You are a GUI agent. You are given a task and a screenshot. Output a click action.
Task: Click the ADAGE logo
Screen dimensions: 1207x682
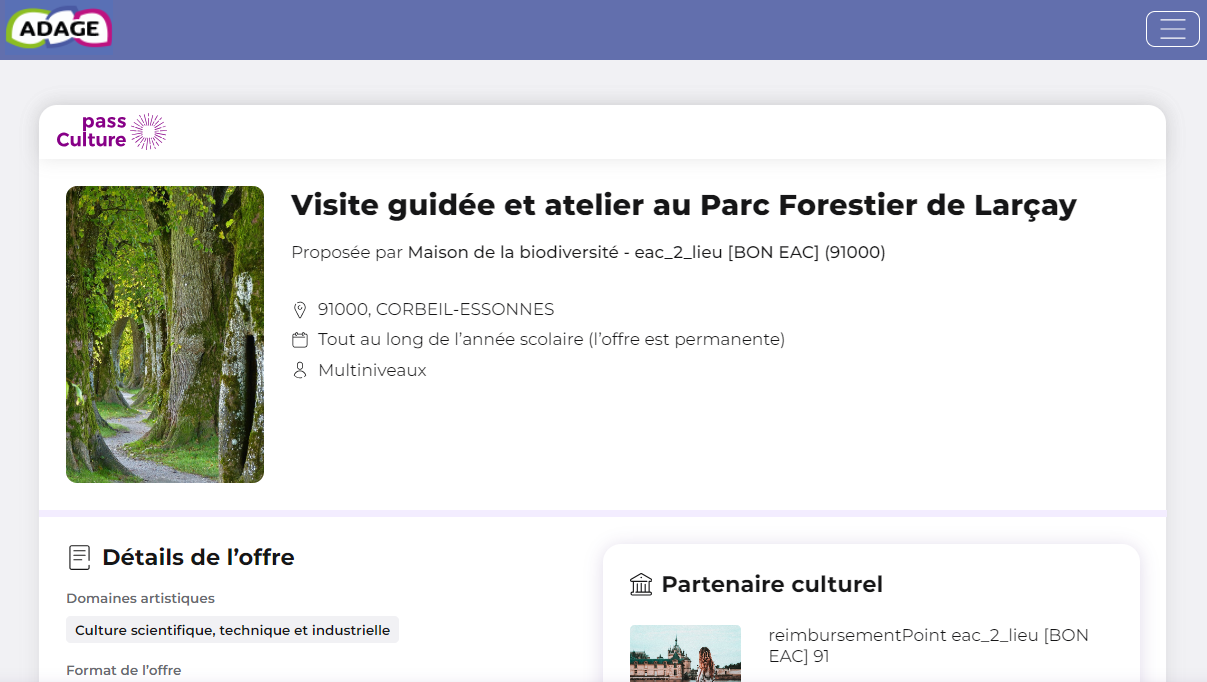tap(59, 28)
